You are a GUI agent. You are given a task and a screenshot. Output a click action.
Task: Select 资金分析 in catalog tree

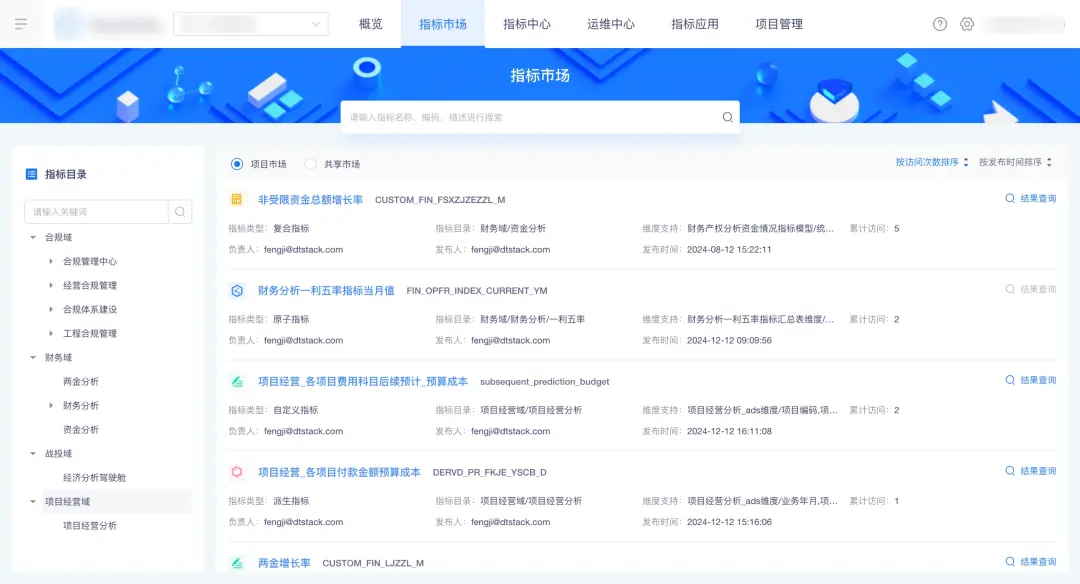coord(81,430)
